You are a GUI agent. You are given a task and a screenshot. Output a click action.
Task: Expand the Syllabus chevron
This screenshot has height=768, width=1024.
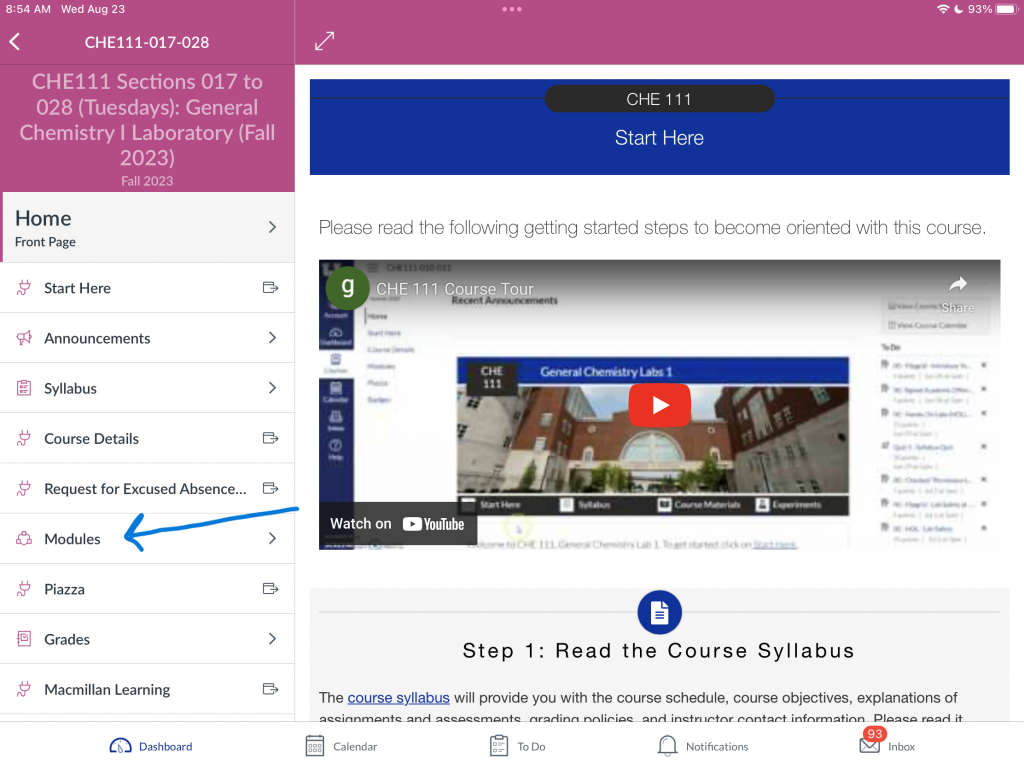272,388
